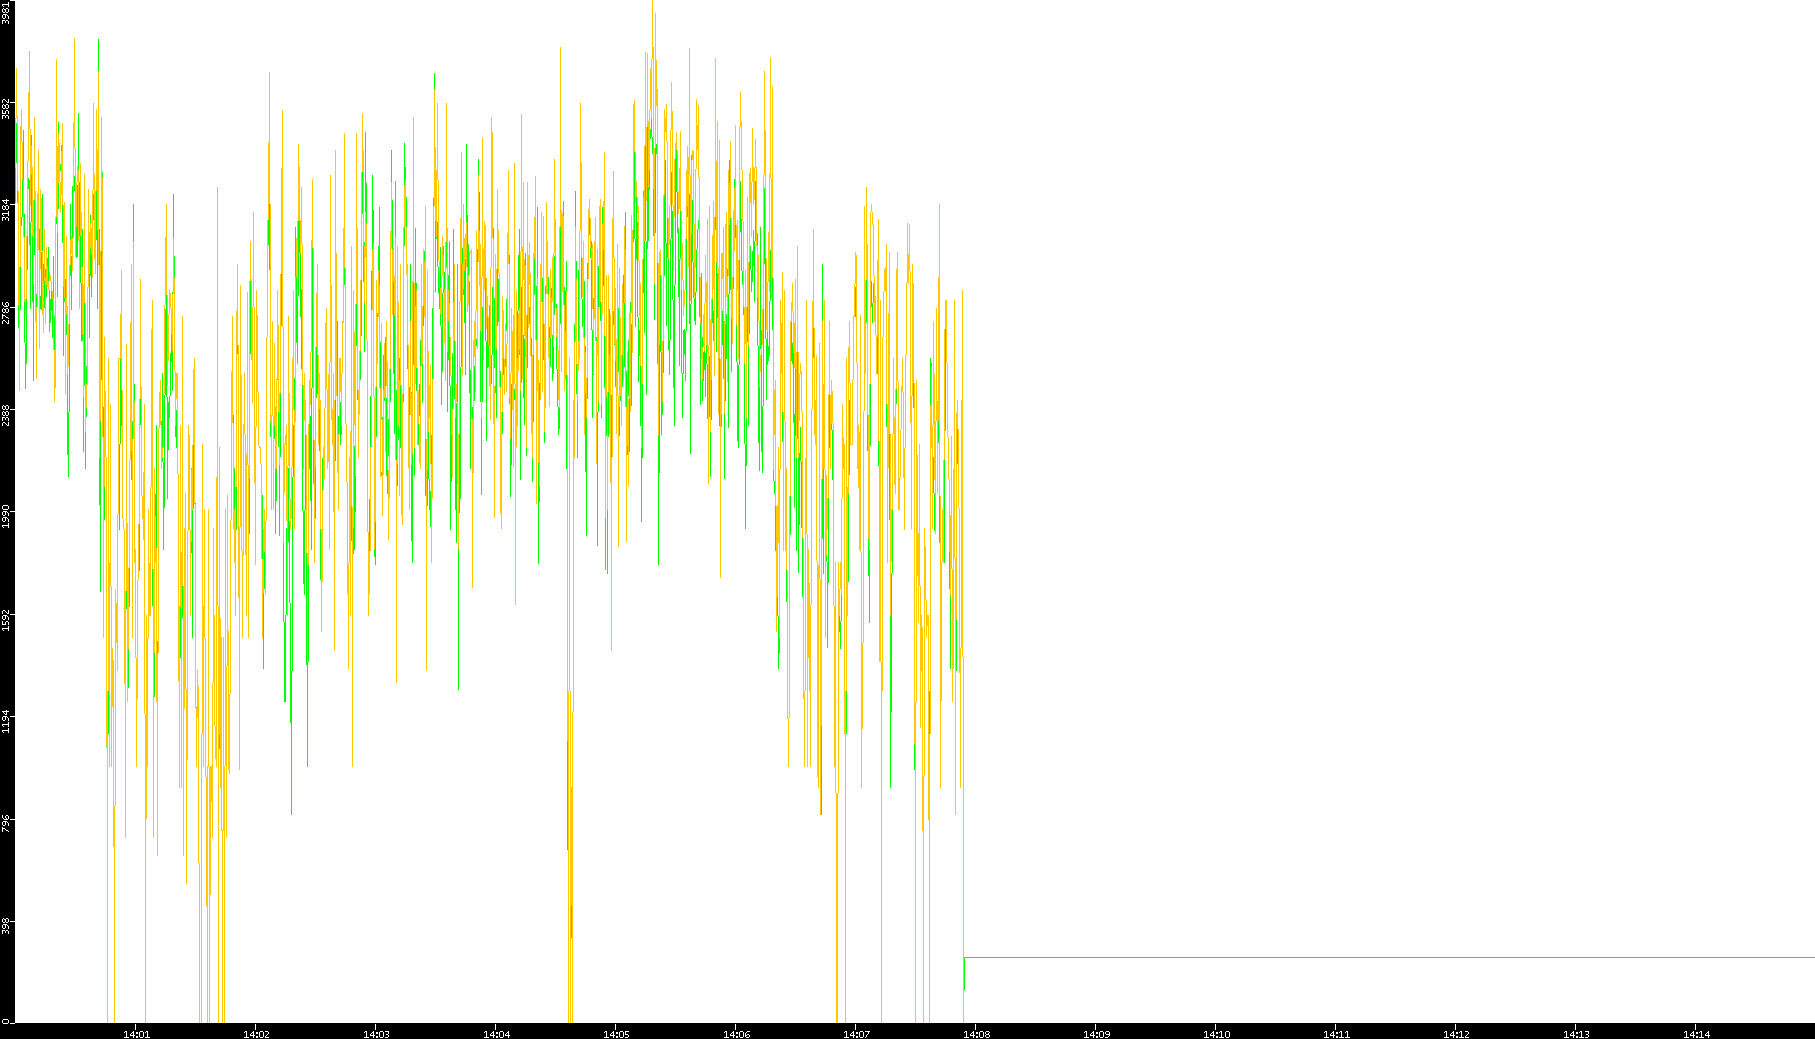Image resolution: width=1815 pixels, height=1039 pixels.
Task: Click the 796 y-axis label
Action: point(6,823)
